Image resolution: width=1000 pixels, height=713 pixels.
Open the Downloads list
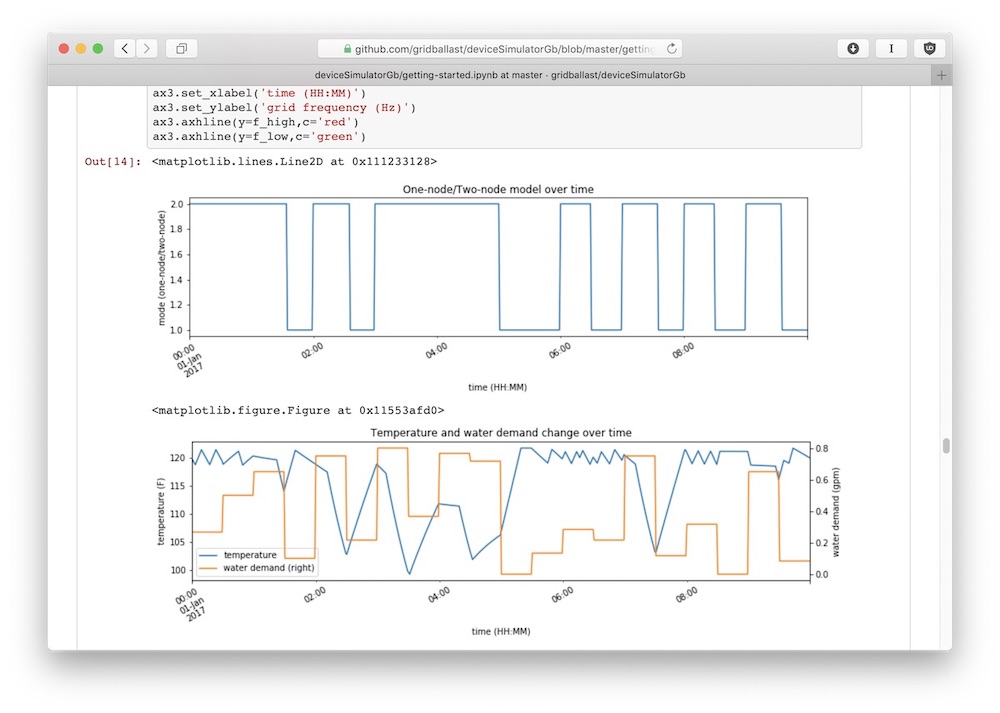pyautogui.click(x=853, y=48)
